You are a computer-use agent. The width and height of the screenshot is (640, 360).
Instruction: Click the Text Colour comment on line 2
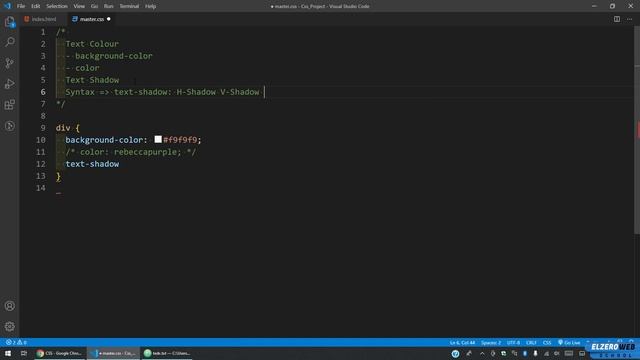coord(92,44)
